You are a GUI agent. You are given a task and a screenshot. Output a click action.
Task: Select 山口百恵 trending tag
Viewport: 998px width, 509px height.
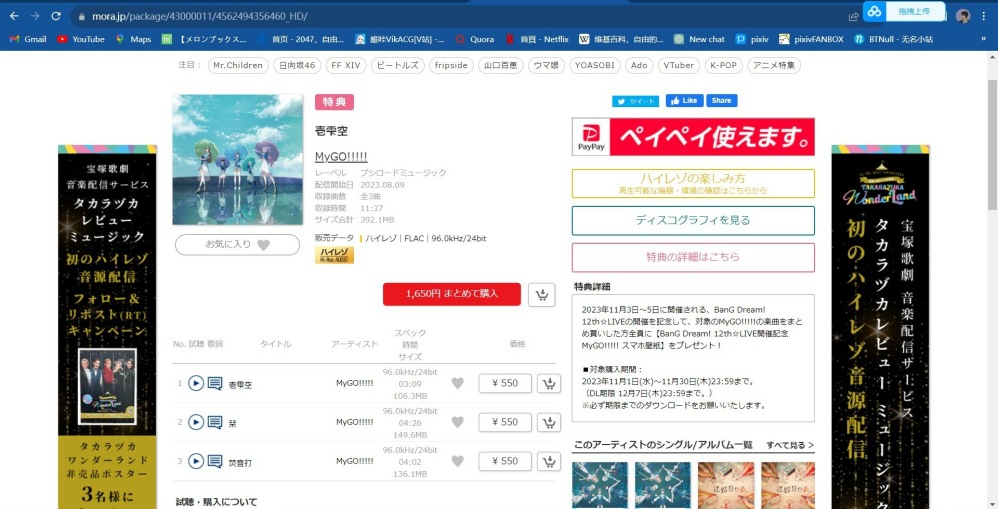(x=500, y=66)
